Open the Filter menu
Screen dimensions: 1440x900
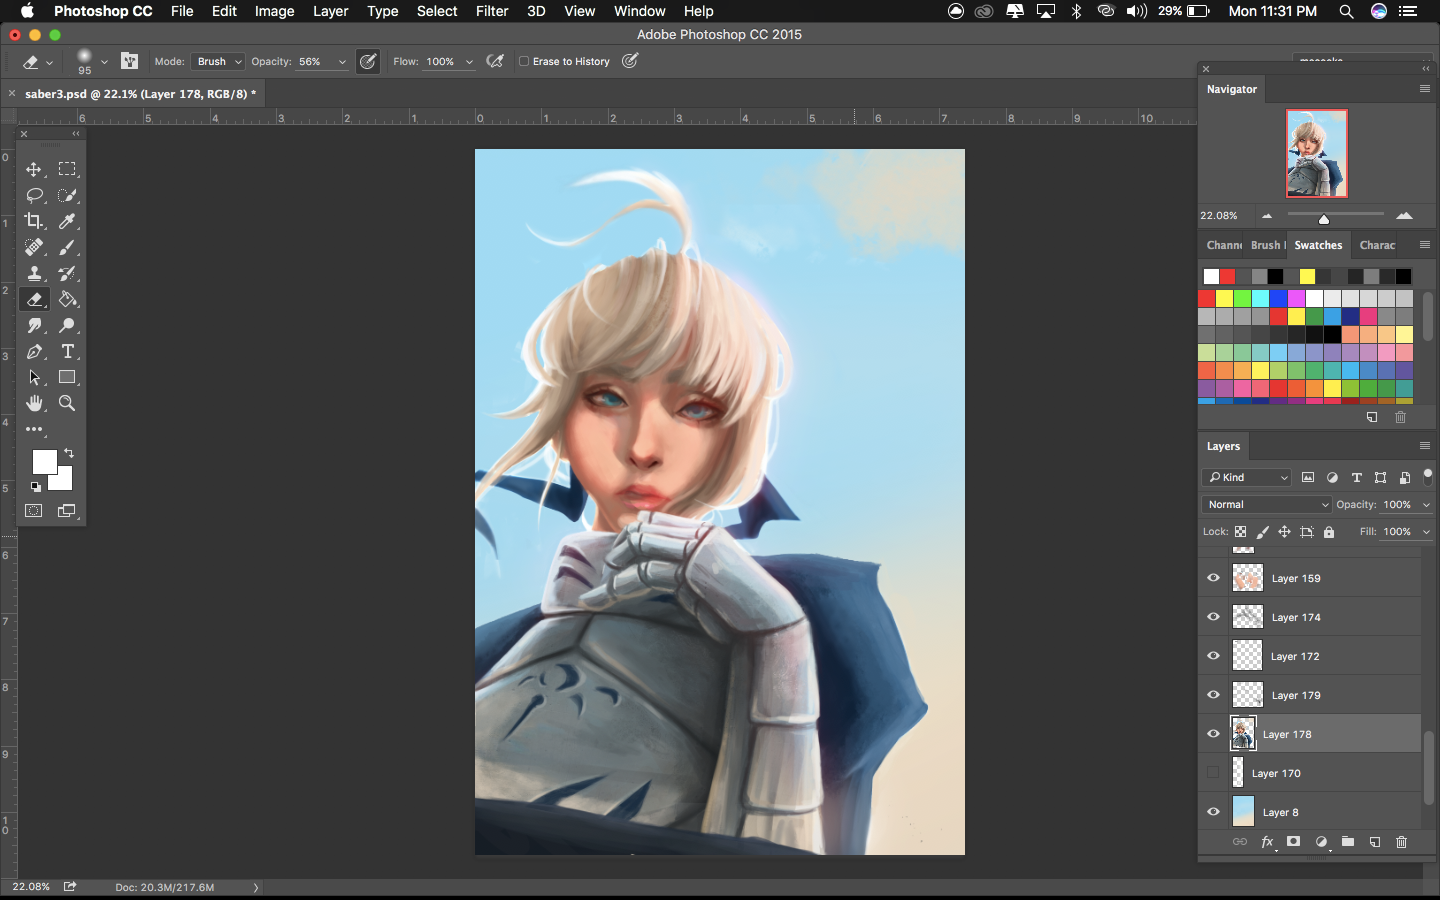pyautogui.click(x=492, y=11)
